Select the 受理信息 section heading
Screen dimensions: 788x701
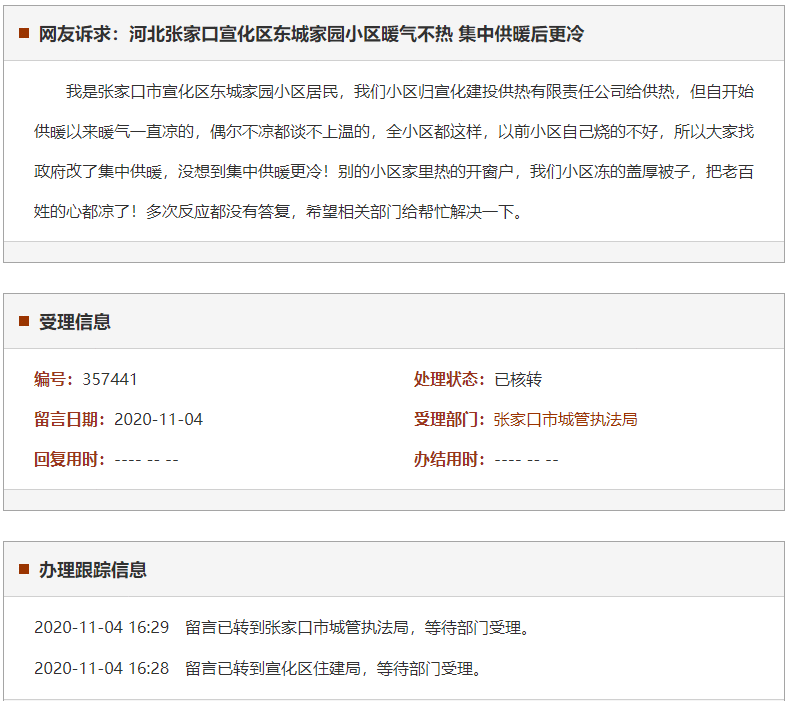point(75,322)
